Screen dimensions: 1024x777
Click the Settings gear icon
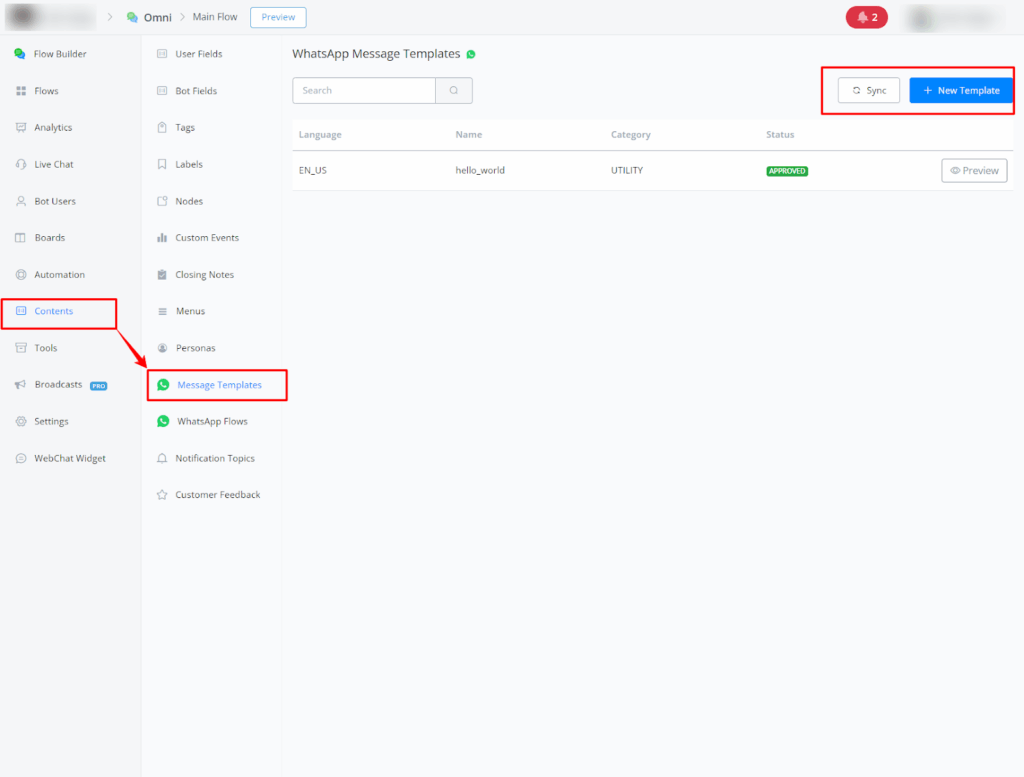click(x=21, y=422)
